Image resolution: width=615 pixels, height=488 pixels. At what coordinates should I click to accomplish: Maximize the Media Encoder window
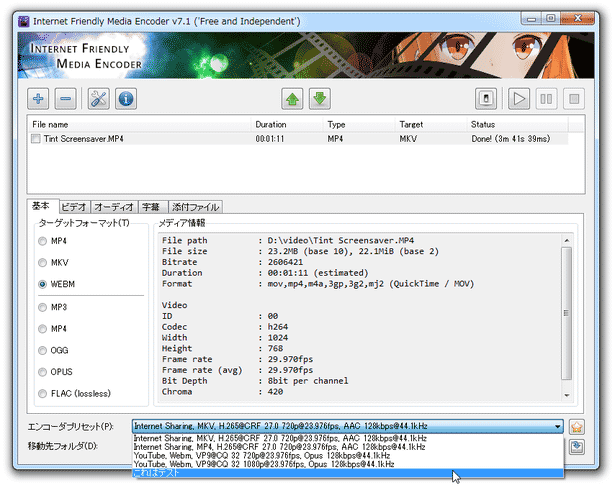550,18
